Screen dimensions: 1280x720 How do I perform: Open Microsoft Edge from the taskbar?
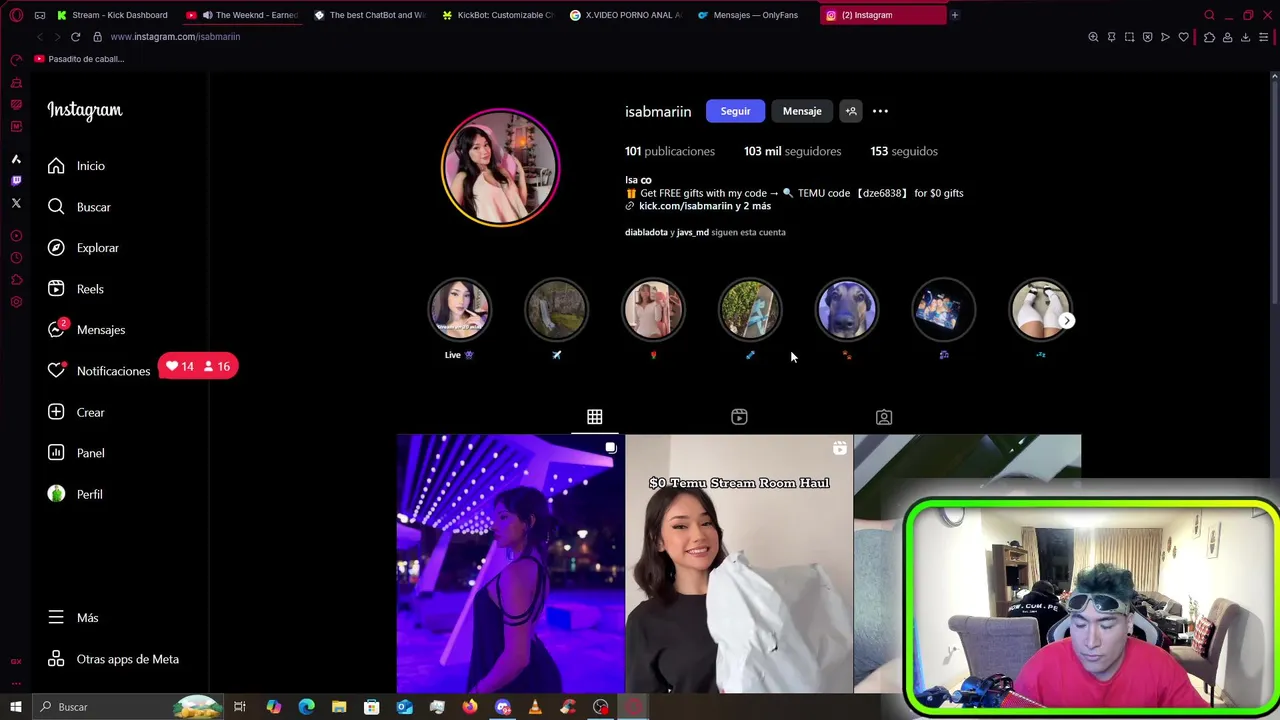(306, 707)
